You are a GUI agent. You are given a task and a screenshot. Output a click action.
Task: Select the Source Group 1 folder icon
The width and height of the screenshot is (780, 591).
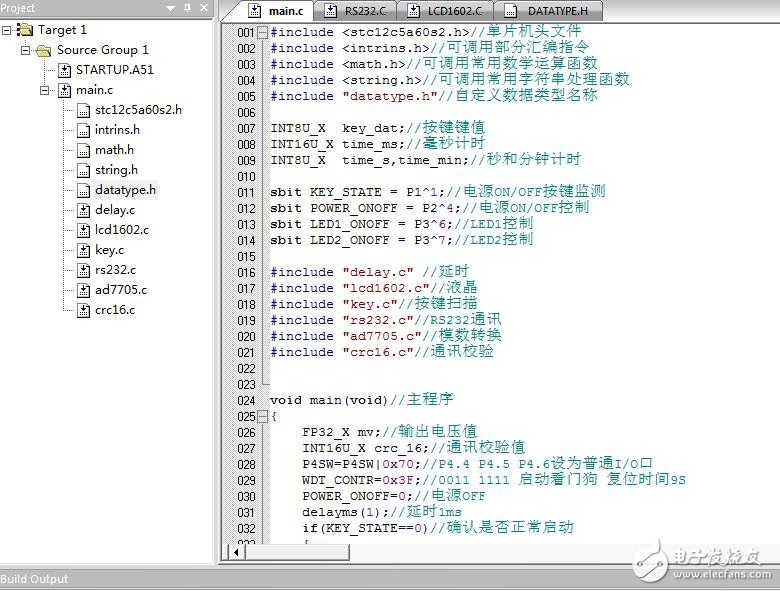[43, 50]
